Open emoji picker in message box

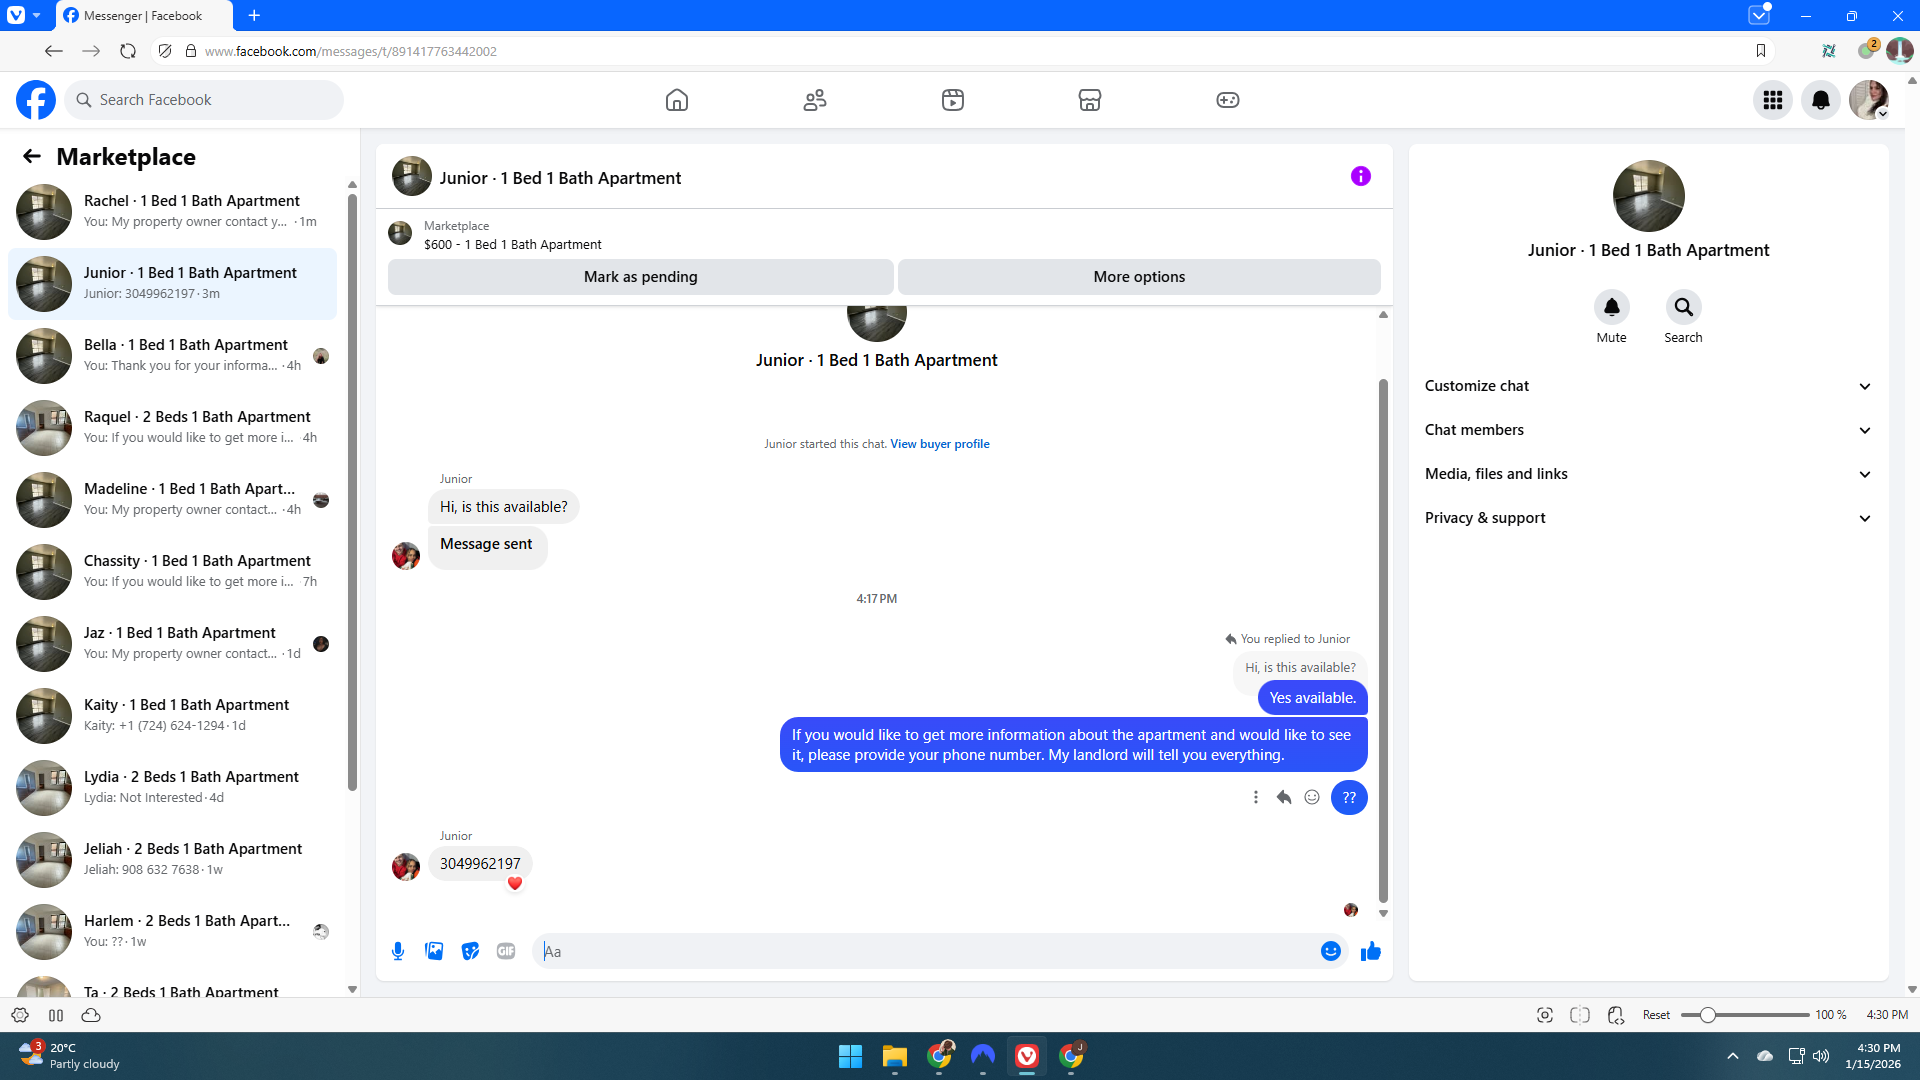[1330, 951]
